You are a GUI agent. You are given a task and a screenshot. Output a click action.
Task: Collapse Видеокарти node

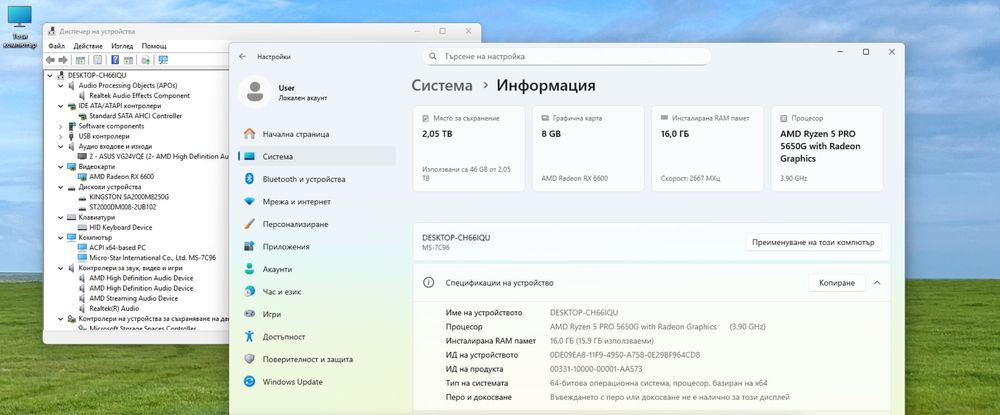pyautogui.click(x=61, y=166)
